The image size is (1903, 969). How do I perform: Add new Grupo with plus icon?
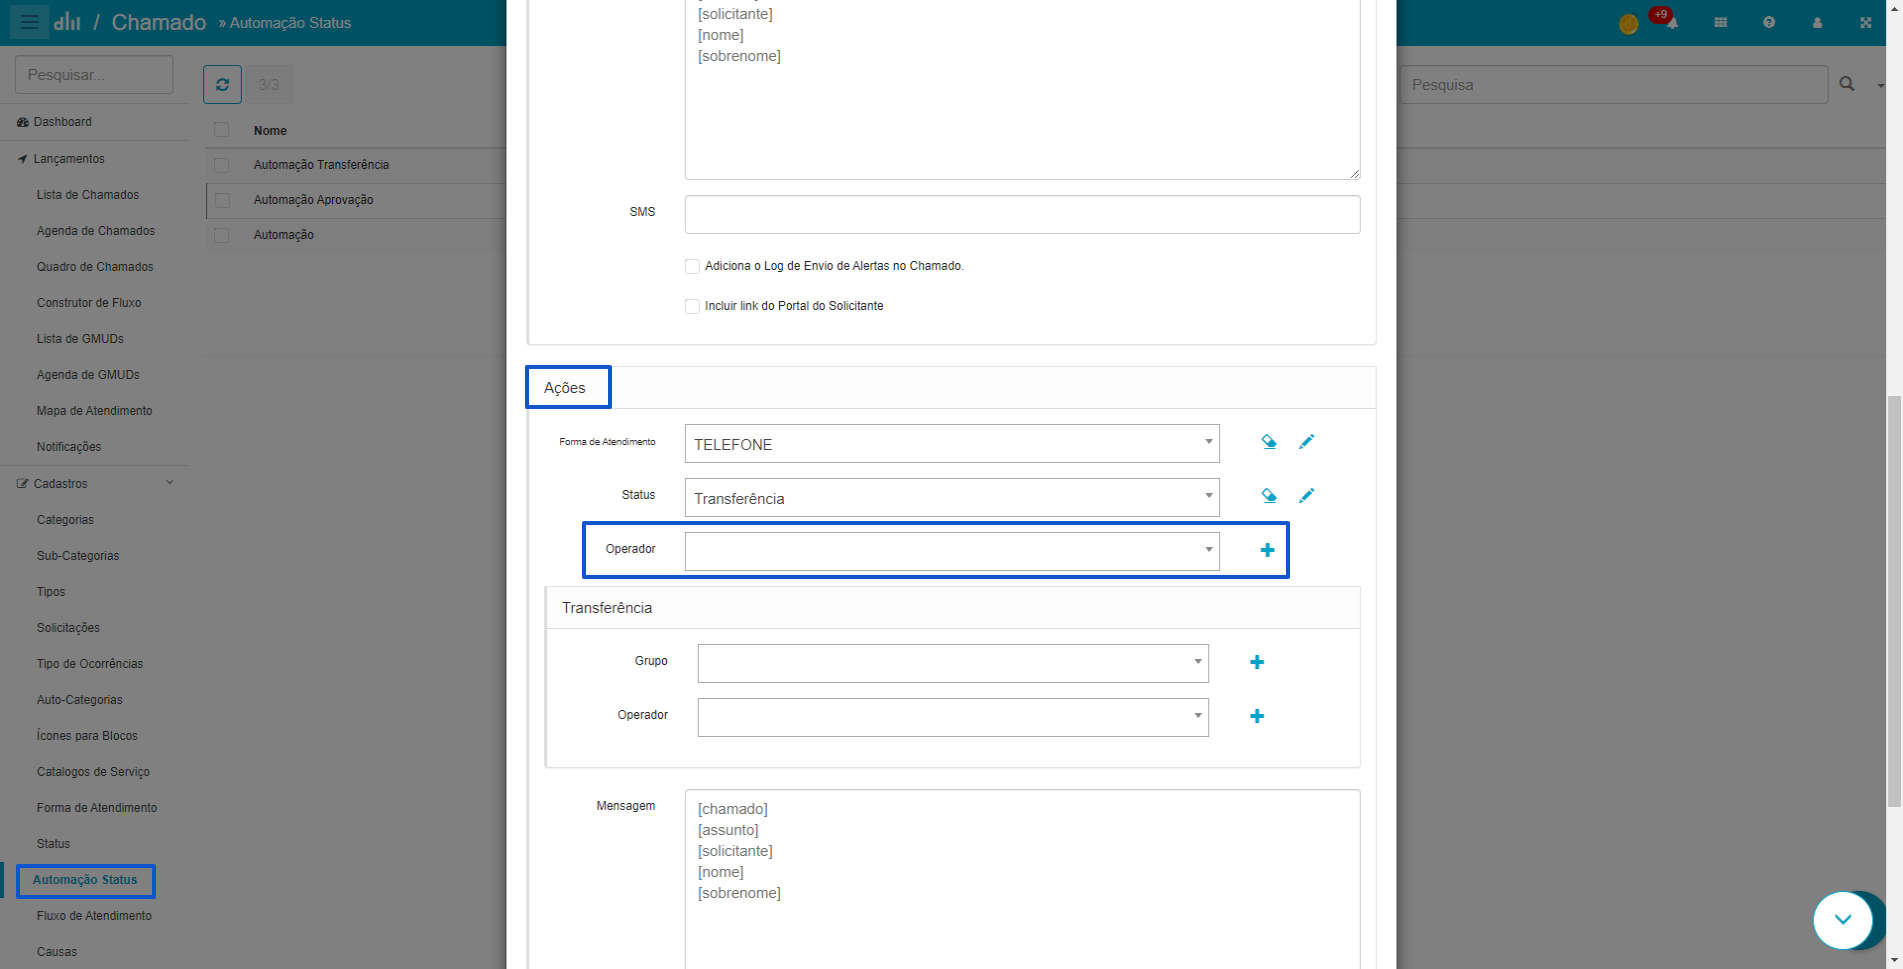[1257, 662]
